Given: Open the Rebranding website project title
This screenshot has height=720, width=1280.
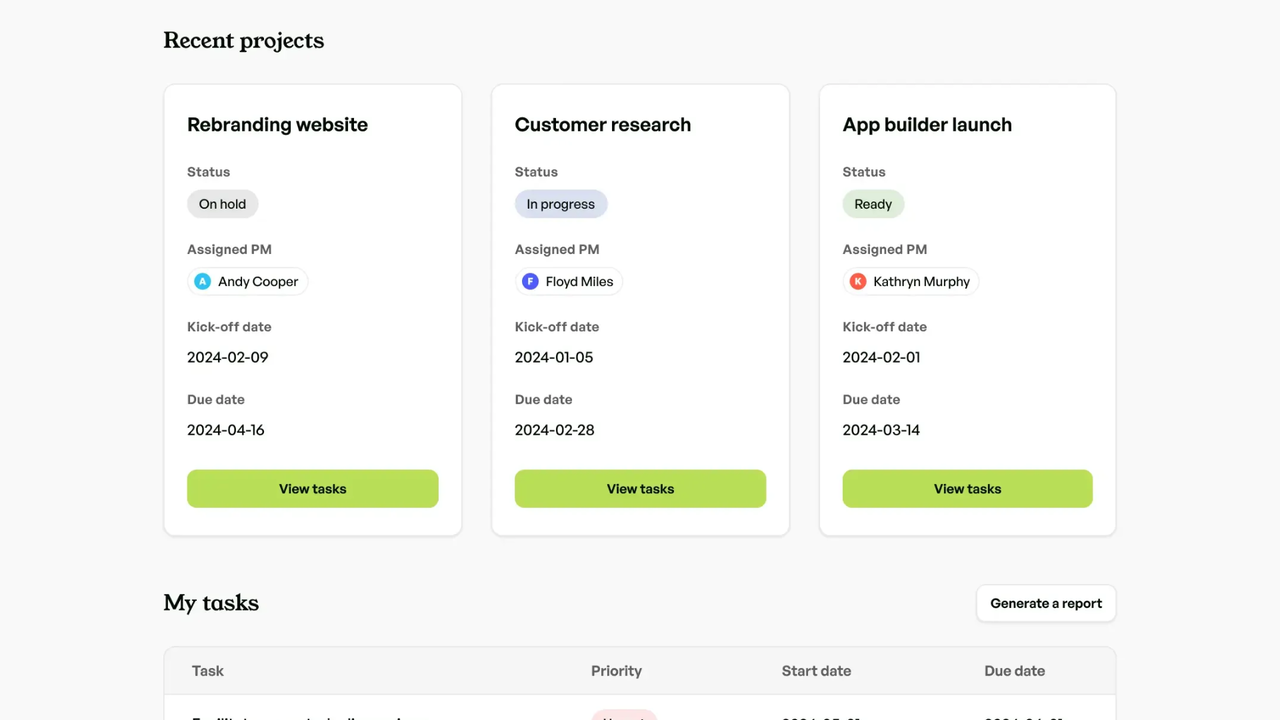Looking at the screenshot, I should coord(277,125).
